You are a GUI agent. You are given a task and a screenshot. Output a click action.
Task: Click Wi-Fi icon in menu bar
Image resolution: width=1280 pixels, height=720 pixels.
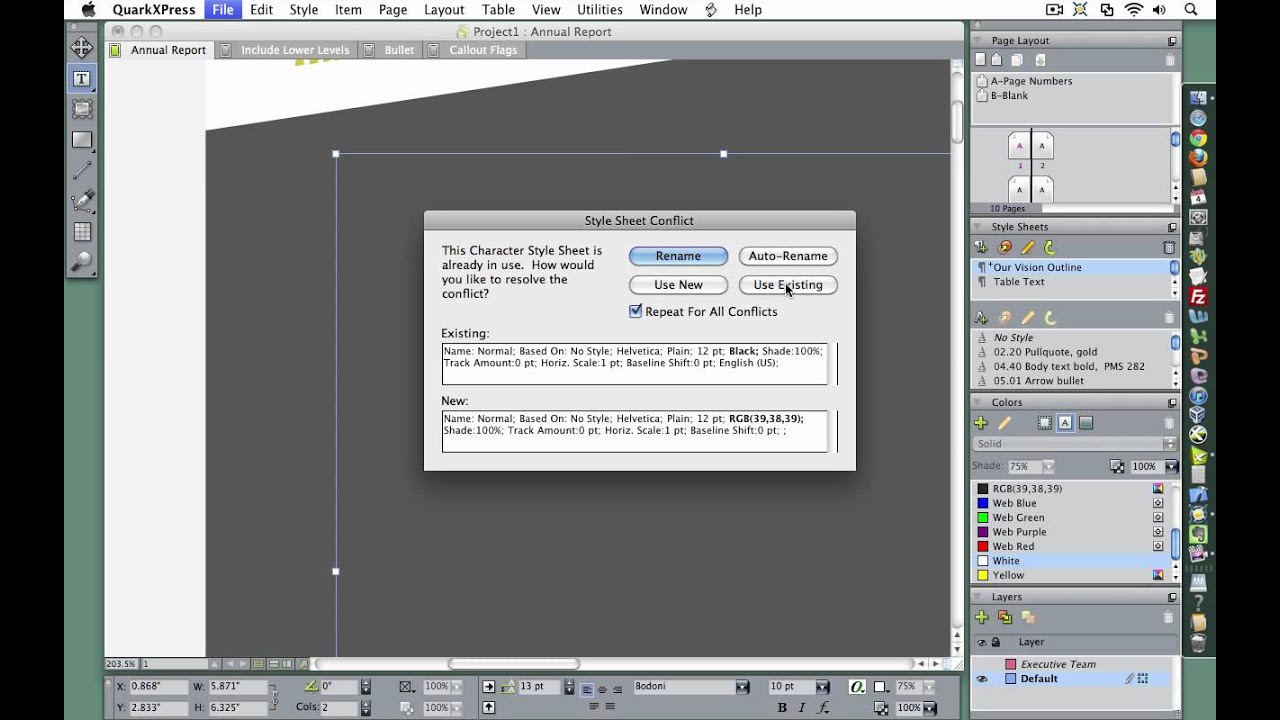coord(1133,9)
